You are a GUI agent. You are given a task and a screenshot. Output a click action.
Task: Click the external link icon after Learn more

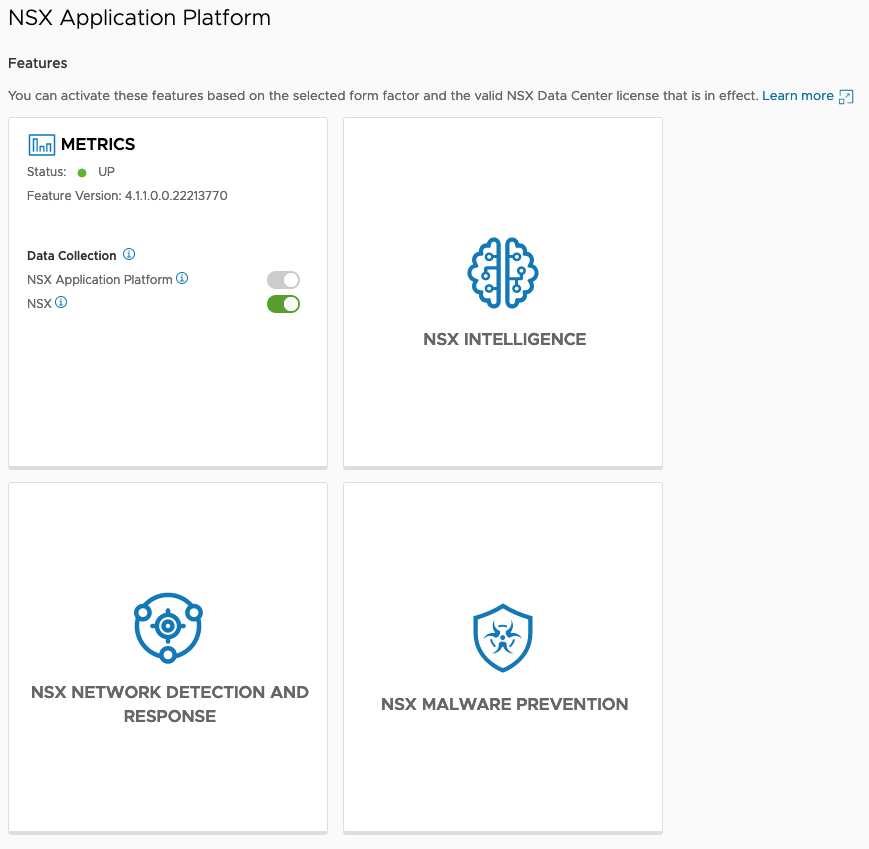click(846, 96)
